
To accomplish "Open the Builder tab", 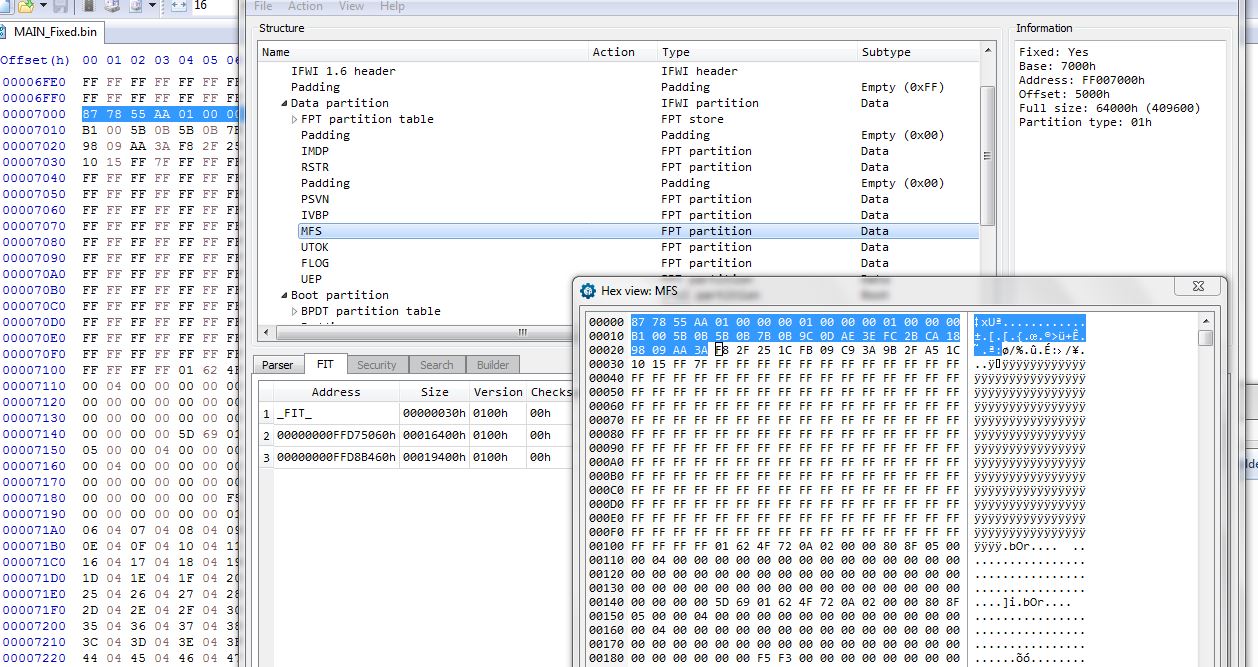I will point(492,365).
